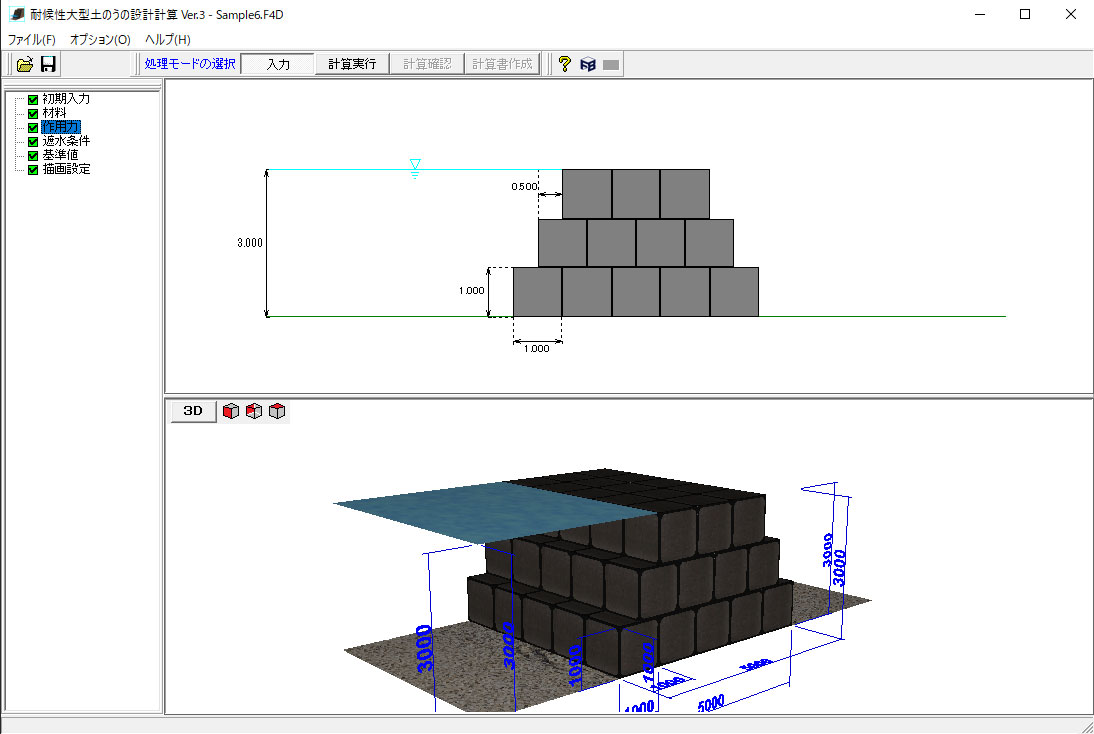Open help with the yellow question mark icon
Viewport: 1094px width, 734px height.
[x=565, y=64]
